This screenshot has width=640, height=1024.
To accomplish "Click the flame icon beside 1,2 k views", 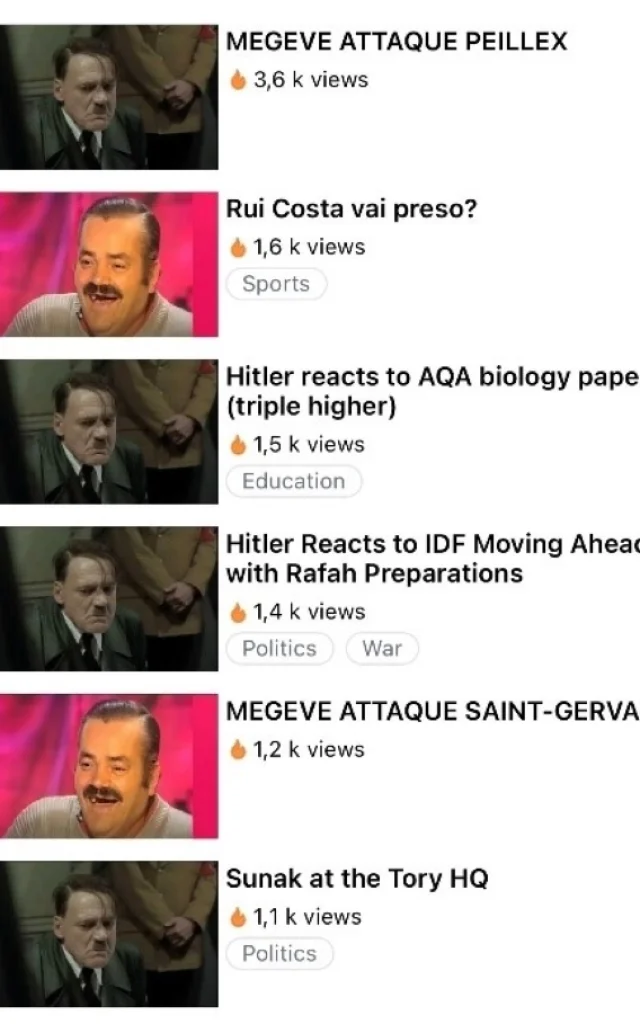I will (x=238, y=749).
